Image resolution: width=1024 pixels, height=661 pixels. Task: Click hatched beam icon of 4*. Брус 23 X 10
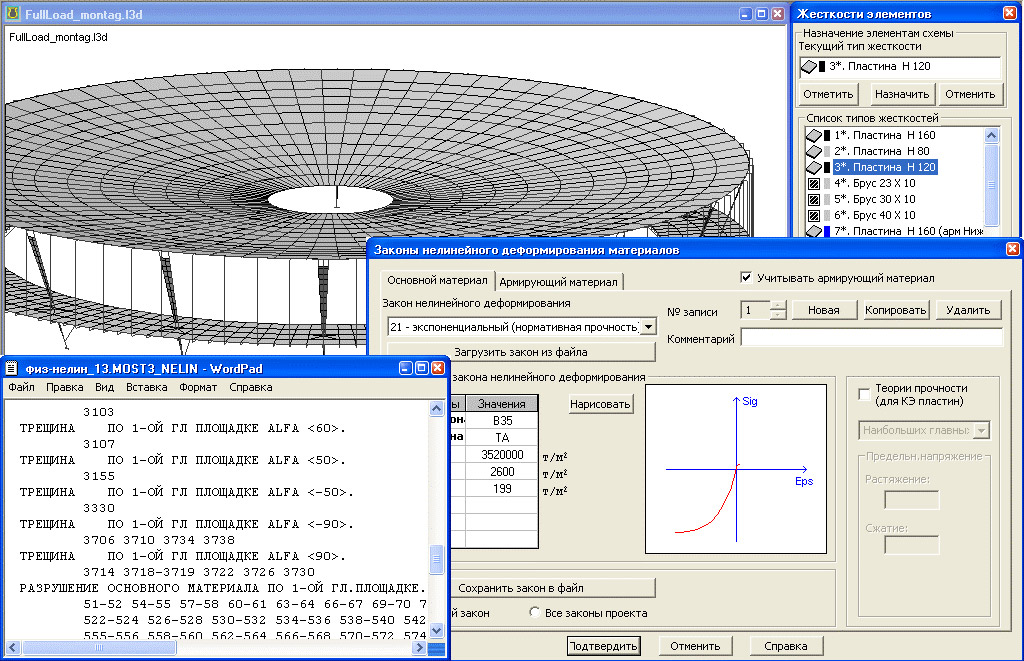813,183
